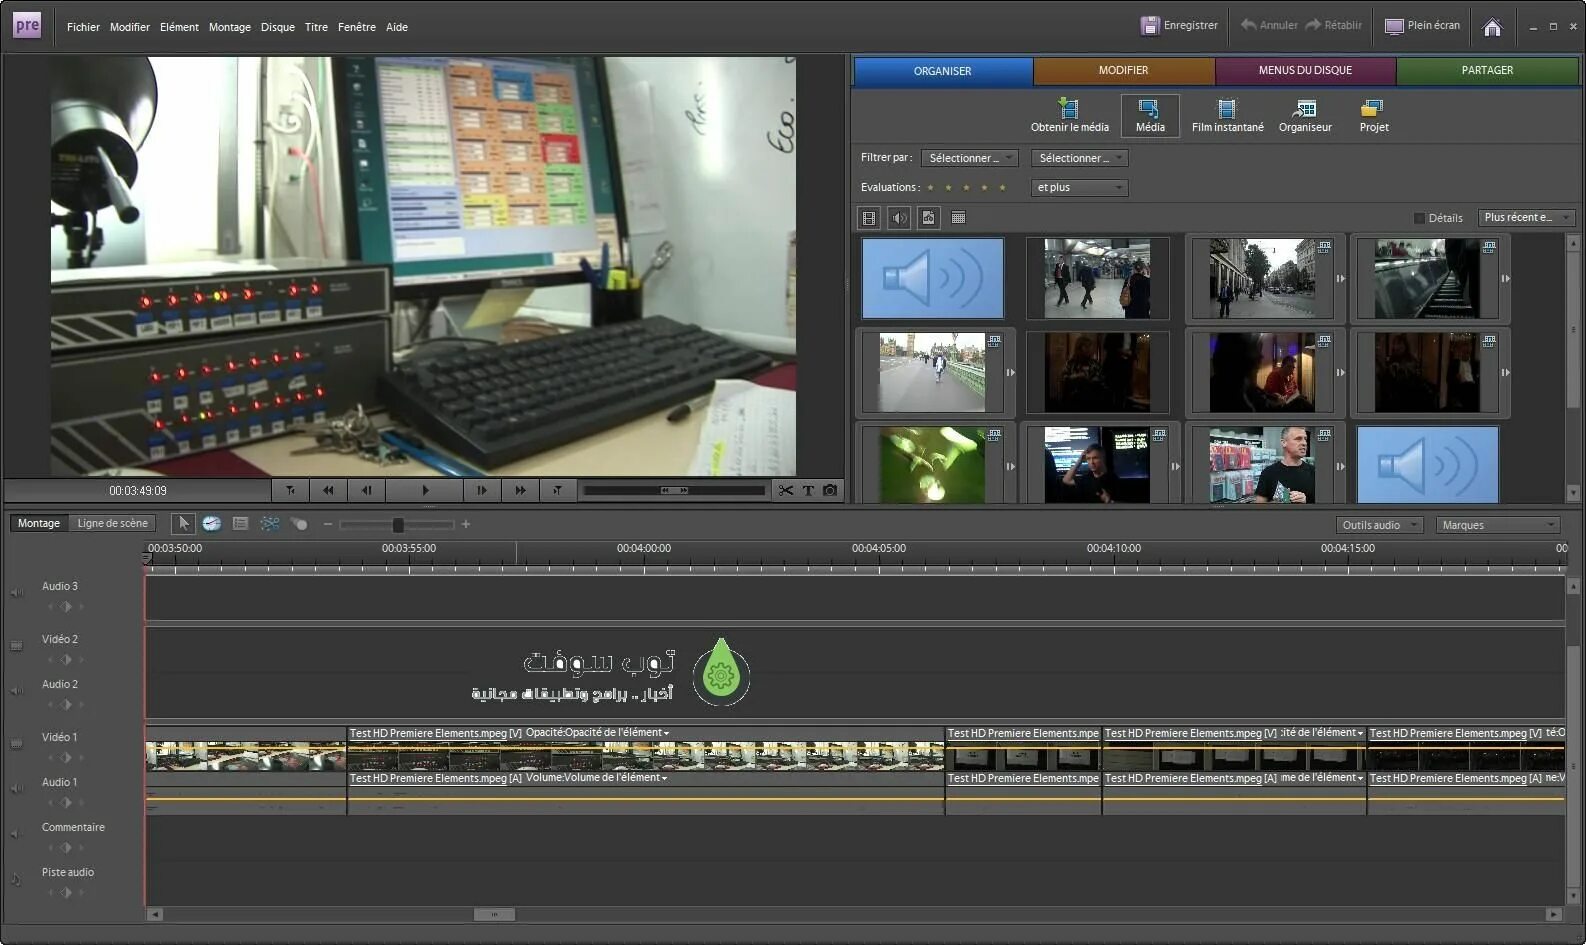
Task: Click the zoom out minus icon on timeline
Action: (327, 524)
